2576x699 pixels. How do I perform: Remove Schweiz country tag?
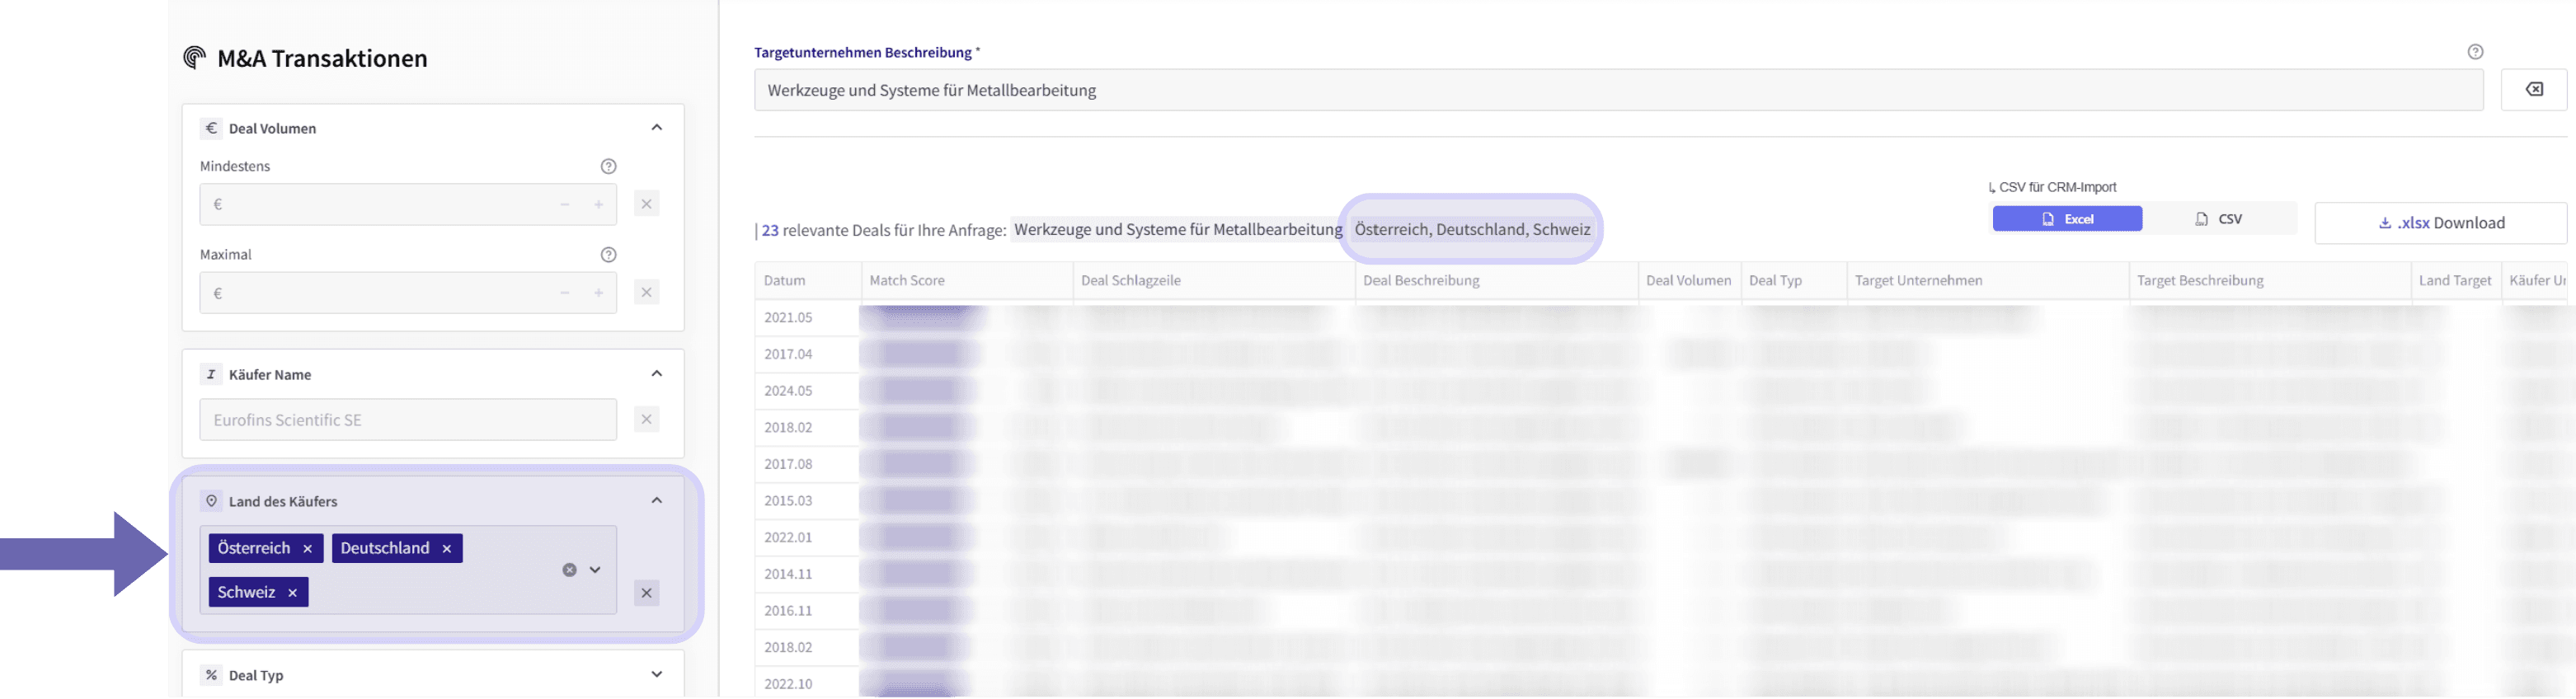pos(293,593)
